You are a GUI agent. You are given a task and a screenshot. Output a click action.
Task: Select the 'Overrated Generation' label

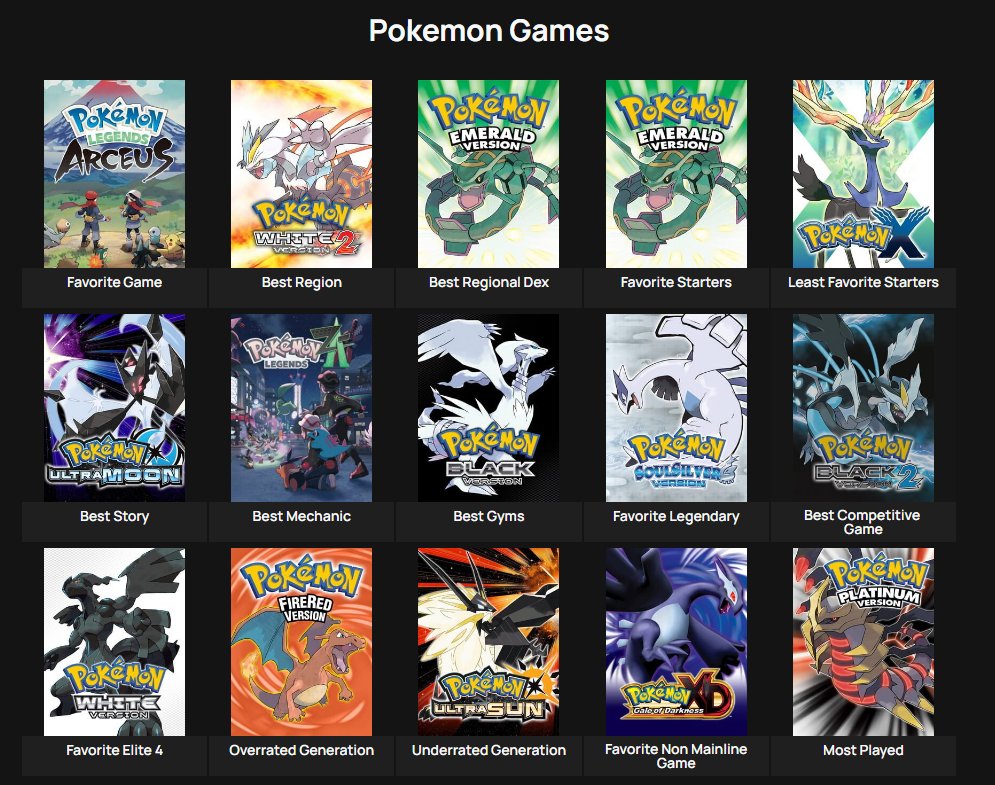[x=301, y=751]
